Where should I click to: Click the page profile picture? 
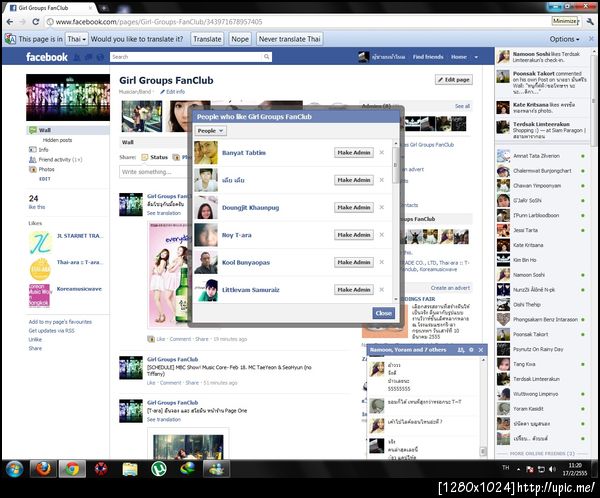[x=68, y=98]
